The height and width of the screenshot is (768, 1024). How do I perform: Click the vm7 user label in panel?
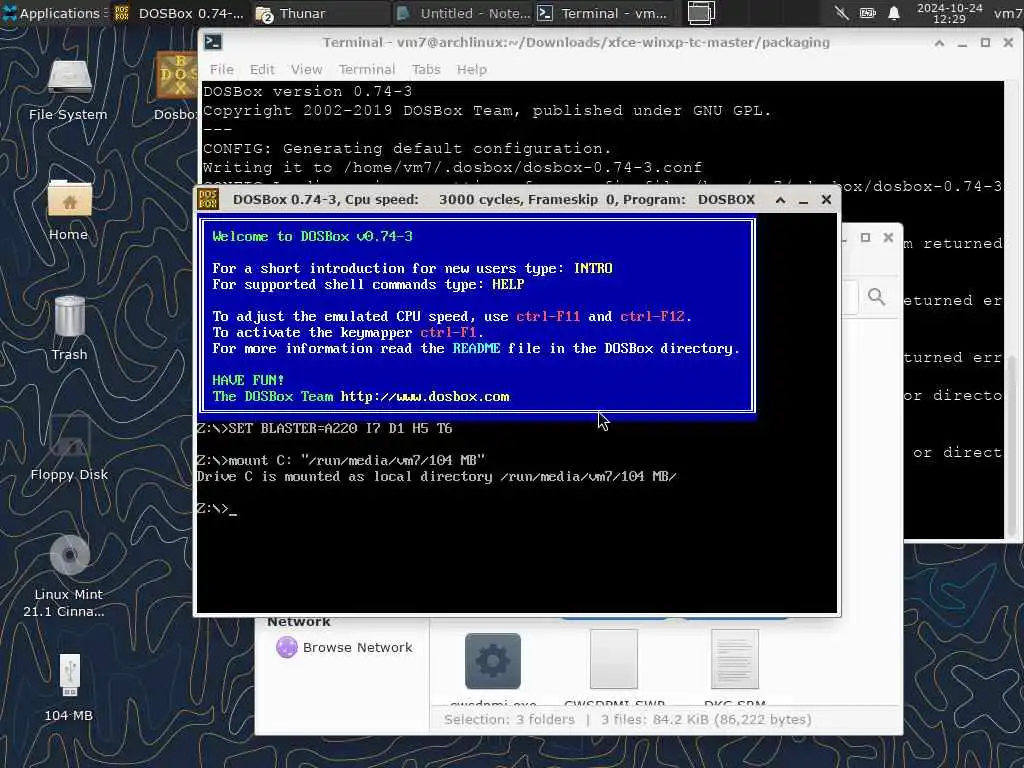pos(1008,13)
